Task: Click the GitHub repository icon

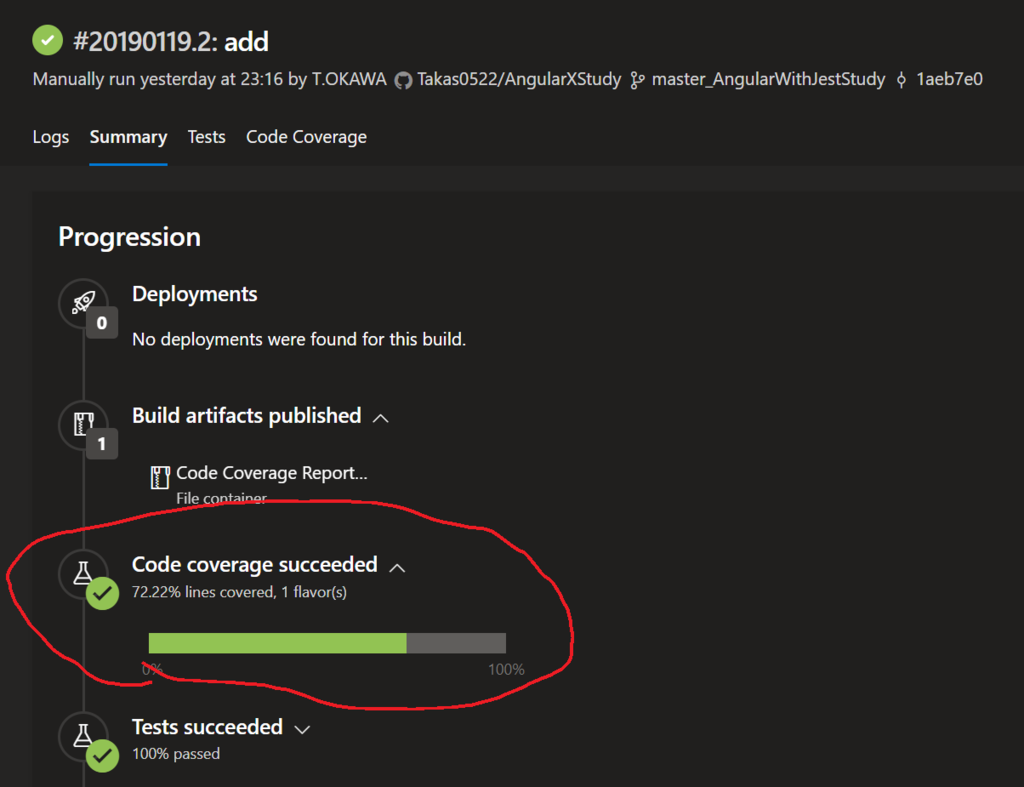Action: (x=404, y=80)
